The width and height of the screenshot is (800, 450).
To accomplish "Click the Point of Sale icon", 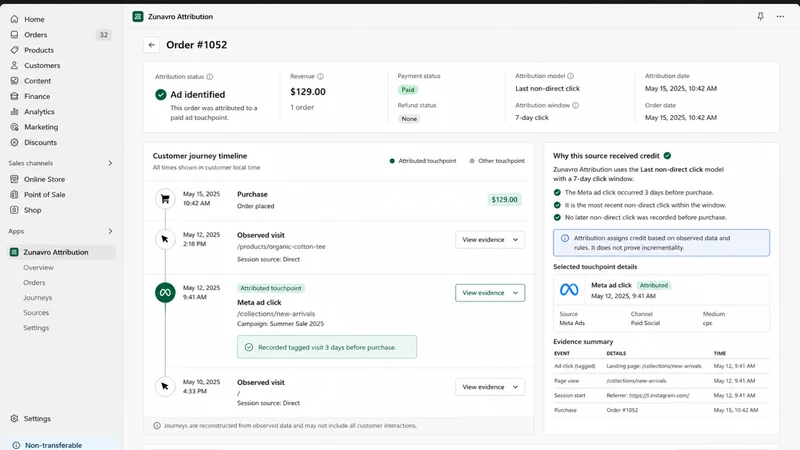I will click(14, 194).
